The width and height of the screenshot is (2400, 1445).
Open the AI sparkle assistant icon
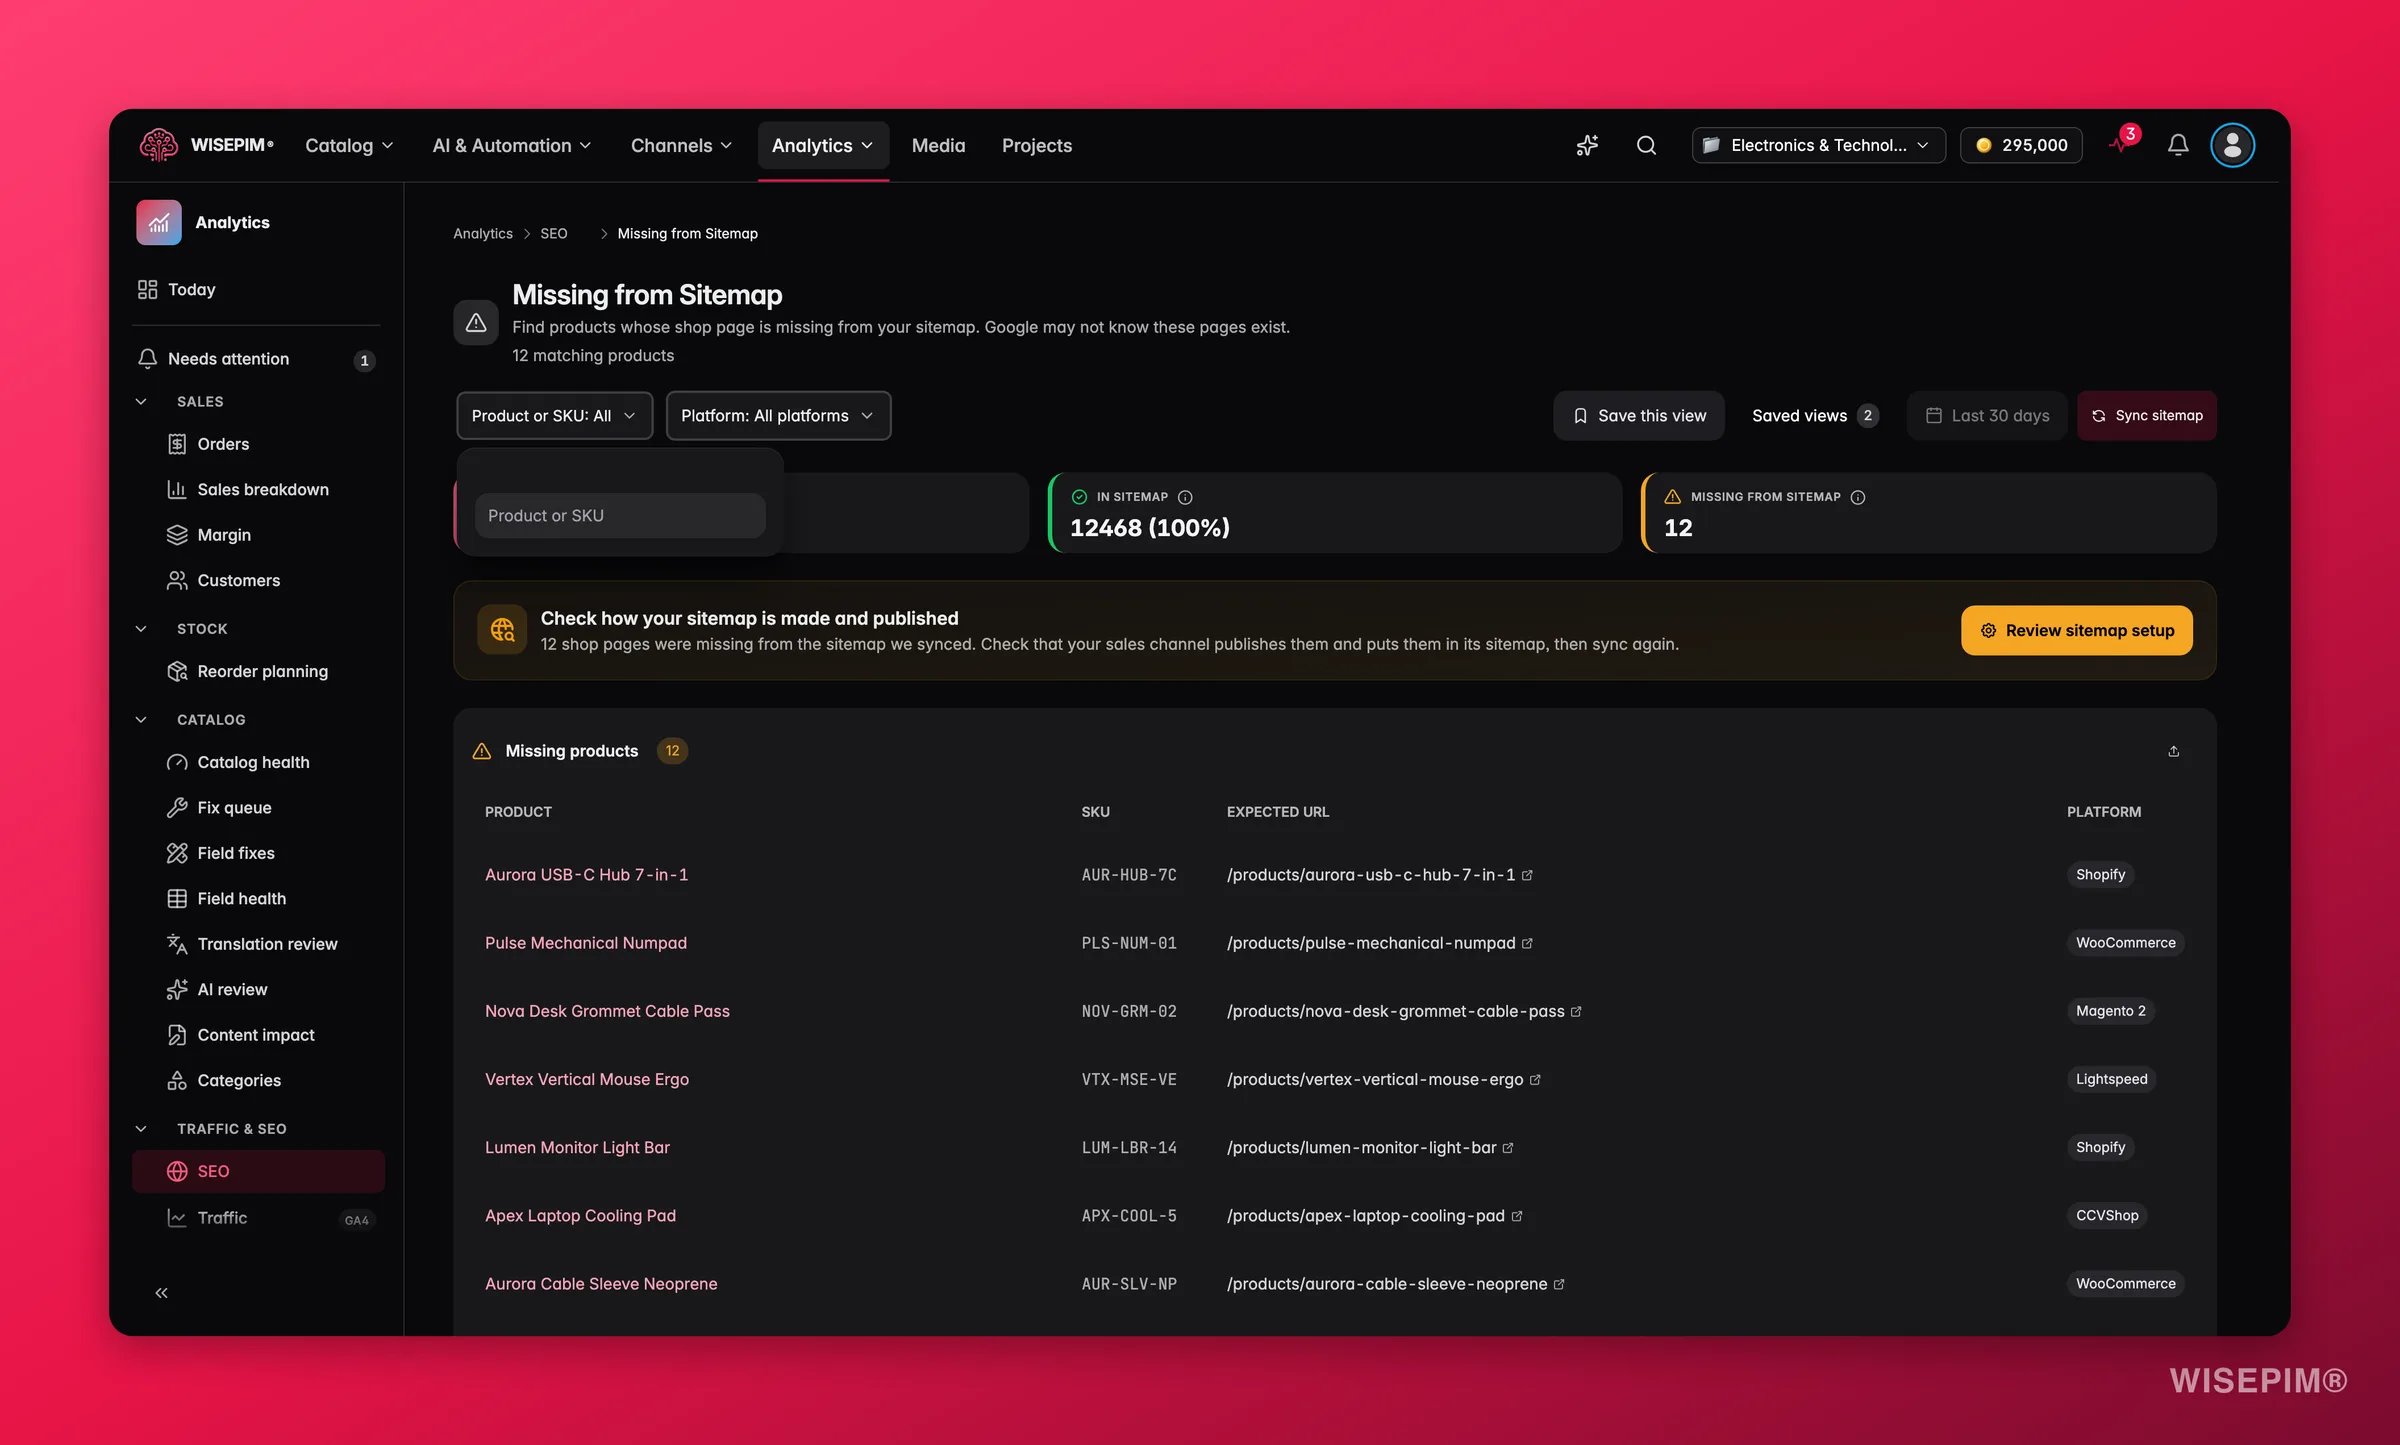(1587, 145)
